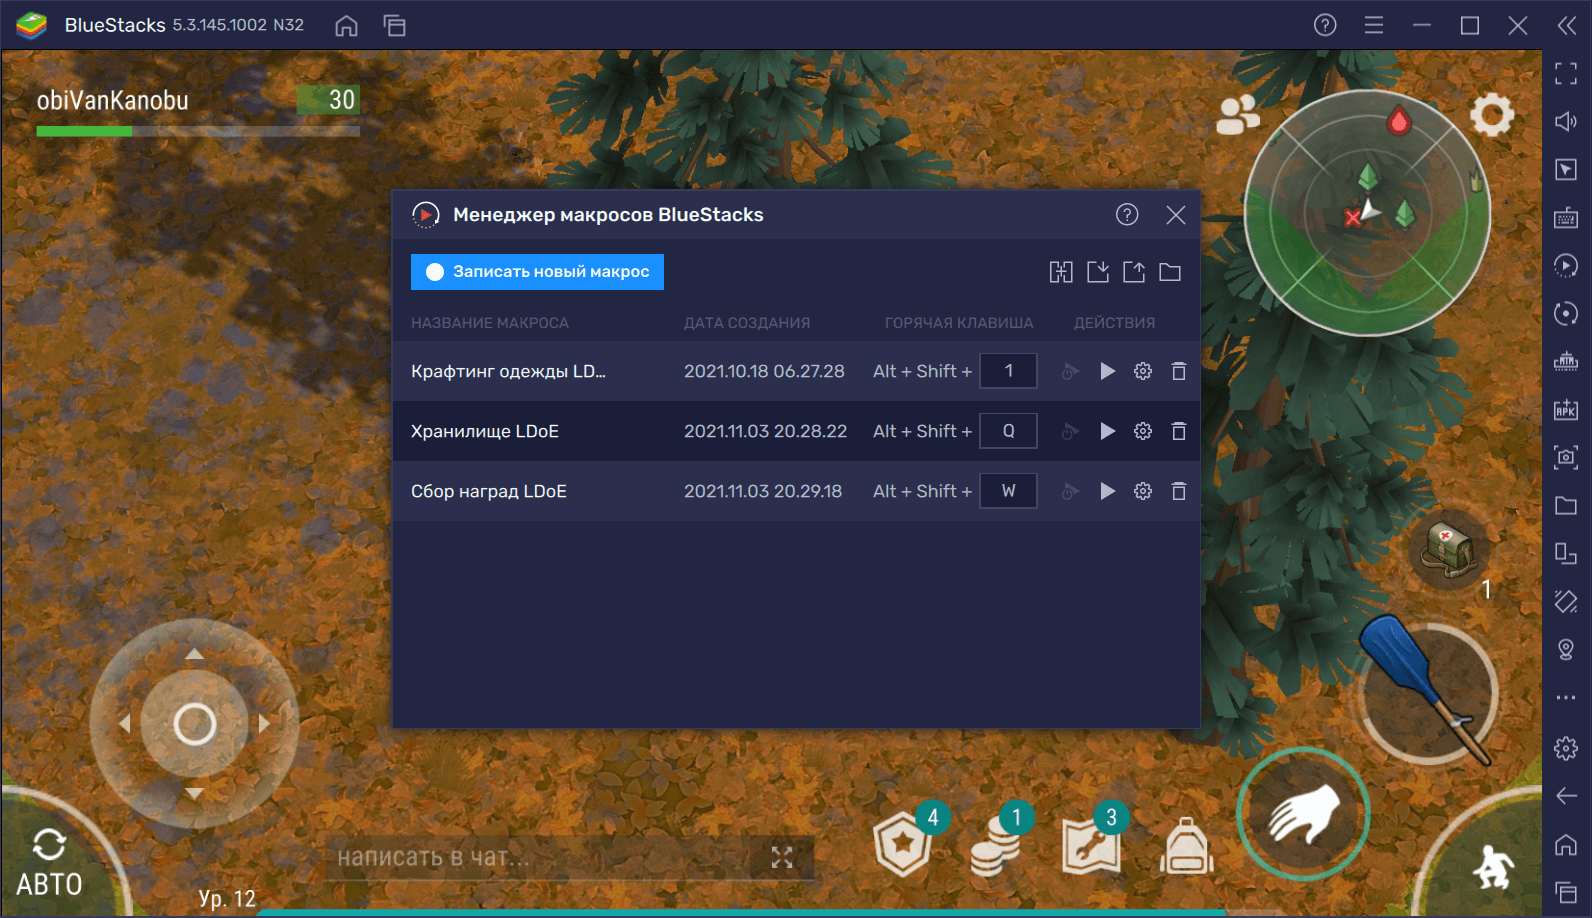The height and width of the screenshot is (918, 1592).
Task: Expand chat window icon
Action: coord(782,858)
